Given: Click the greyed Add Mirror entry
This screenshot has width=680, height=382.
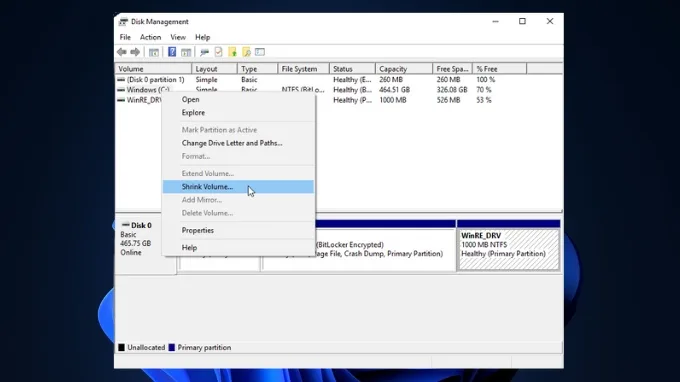Looking at the screenshot, I should 238,200.
